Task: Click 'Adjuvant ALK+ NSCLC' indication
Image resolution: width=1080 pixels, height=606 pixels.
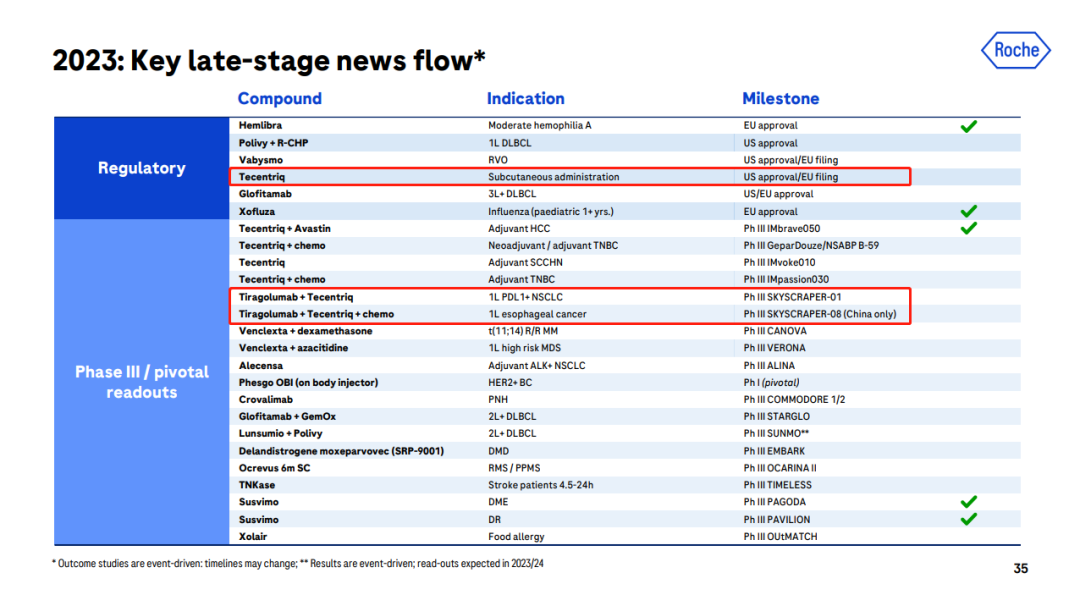Action: click(x=537, y=366)
